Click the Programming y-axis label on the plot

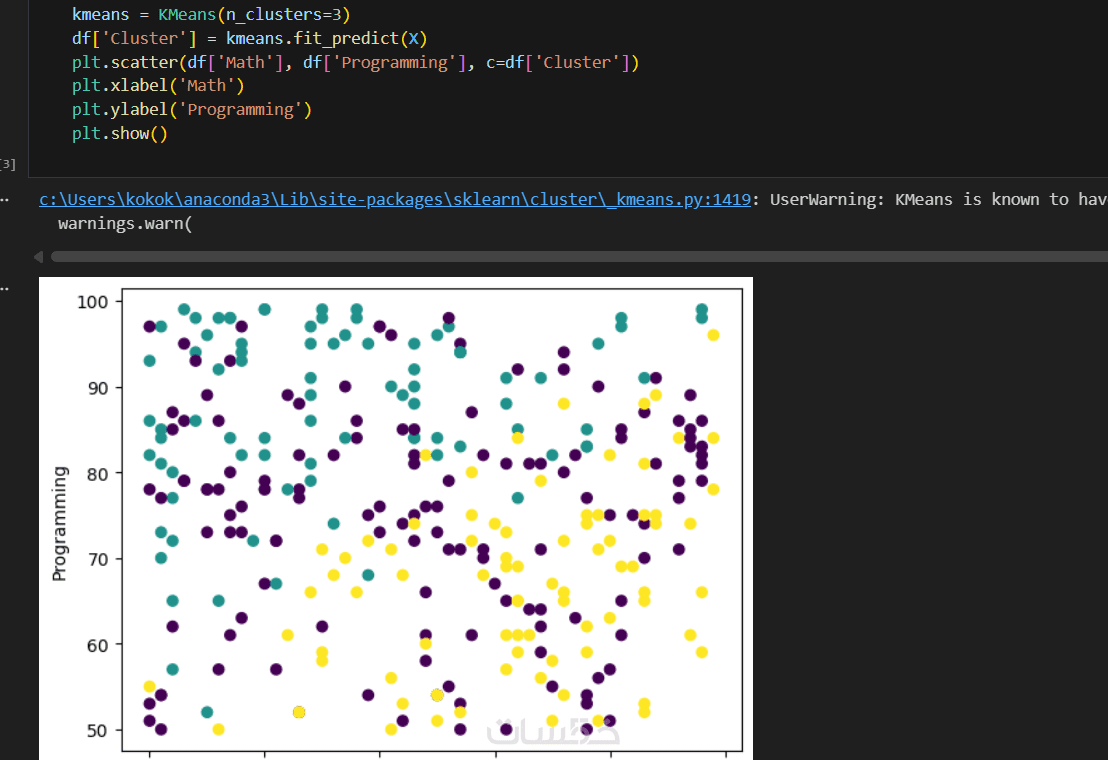(60, 523)
